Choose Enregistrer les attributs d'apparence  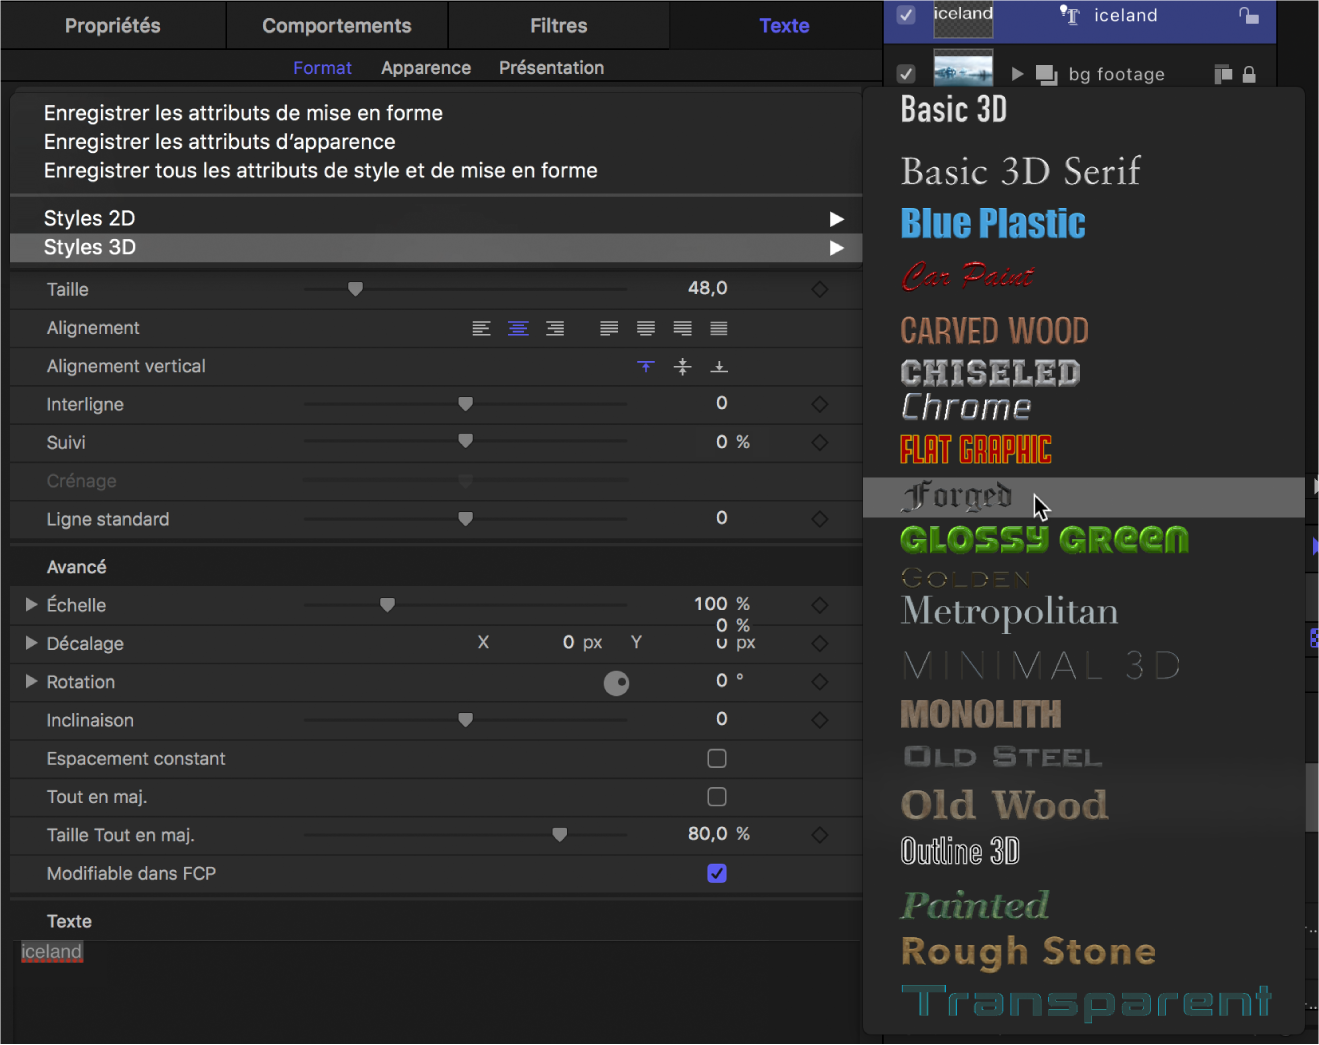click(x=220, y=142)
